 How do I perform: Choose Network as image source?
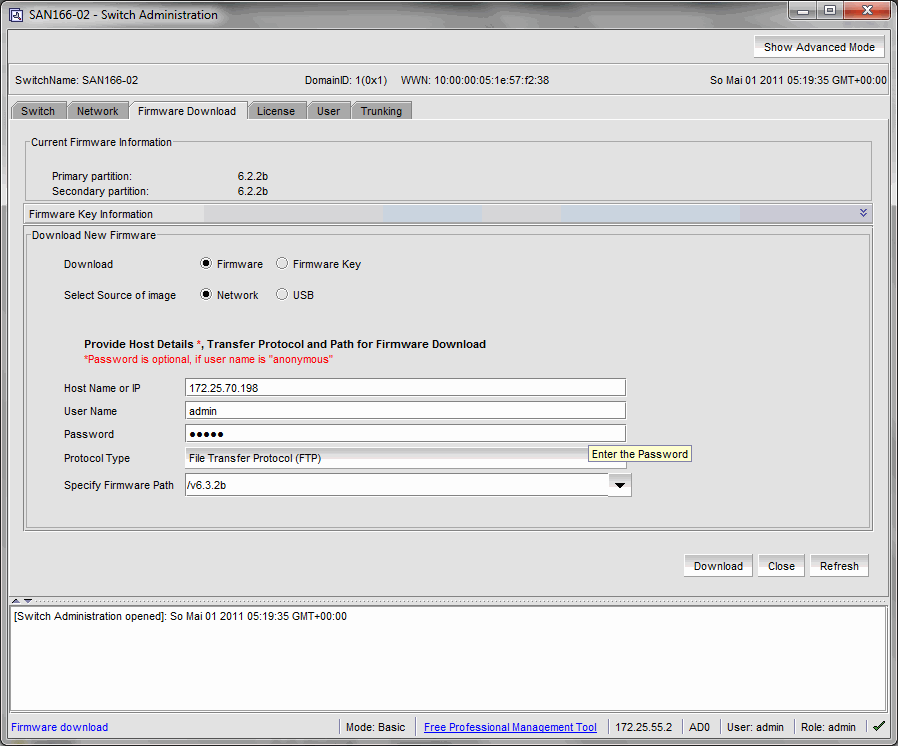click(206, 295)
